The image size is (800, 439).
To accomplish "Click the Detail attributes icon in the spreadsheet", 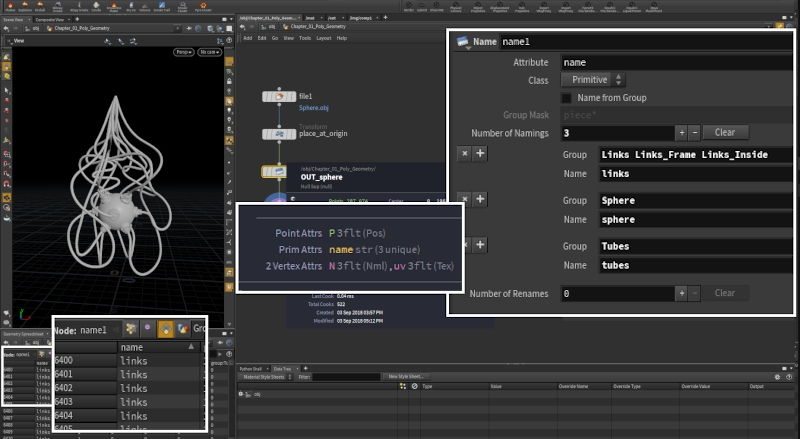I will click(x=181, y=329).
